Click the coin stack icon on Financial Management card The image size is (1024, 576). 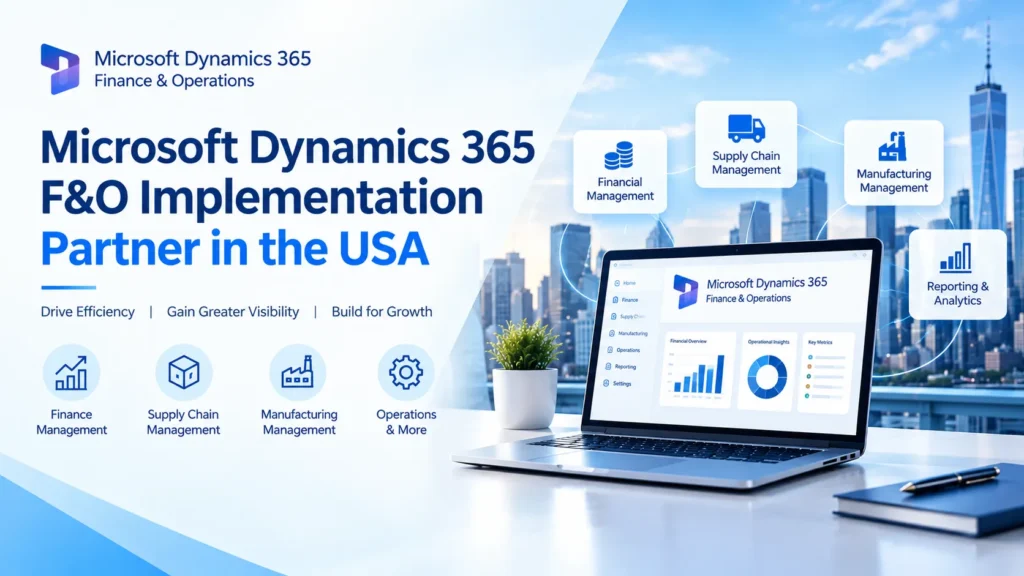[618, 156]
